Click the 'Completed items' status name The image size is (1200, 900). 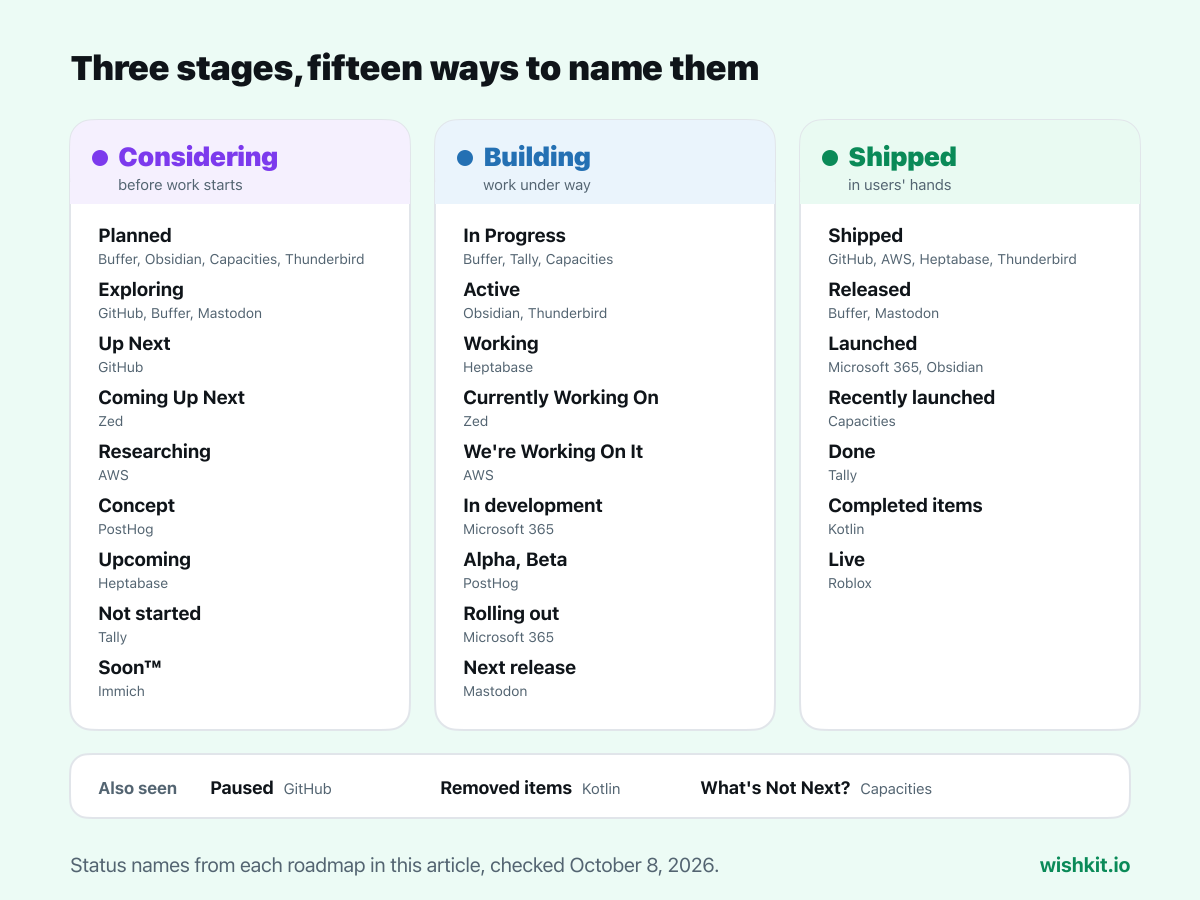coord(905,506)
